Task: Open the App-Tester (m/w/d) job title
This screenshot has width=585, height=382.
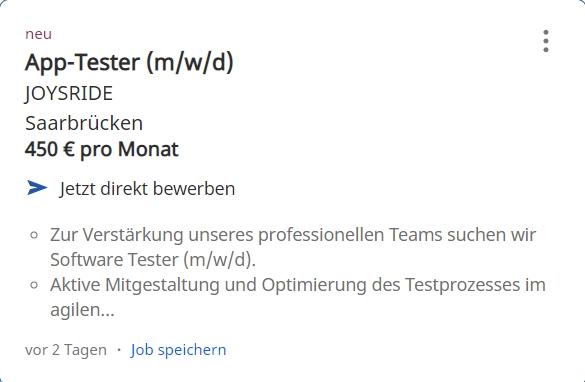Action: 129,62
